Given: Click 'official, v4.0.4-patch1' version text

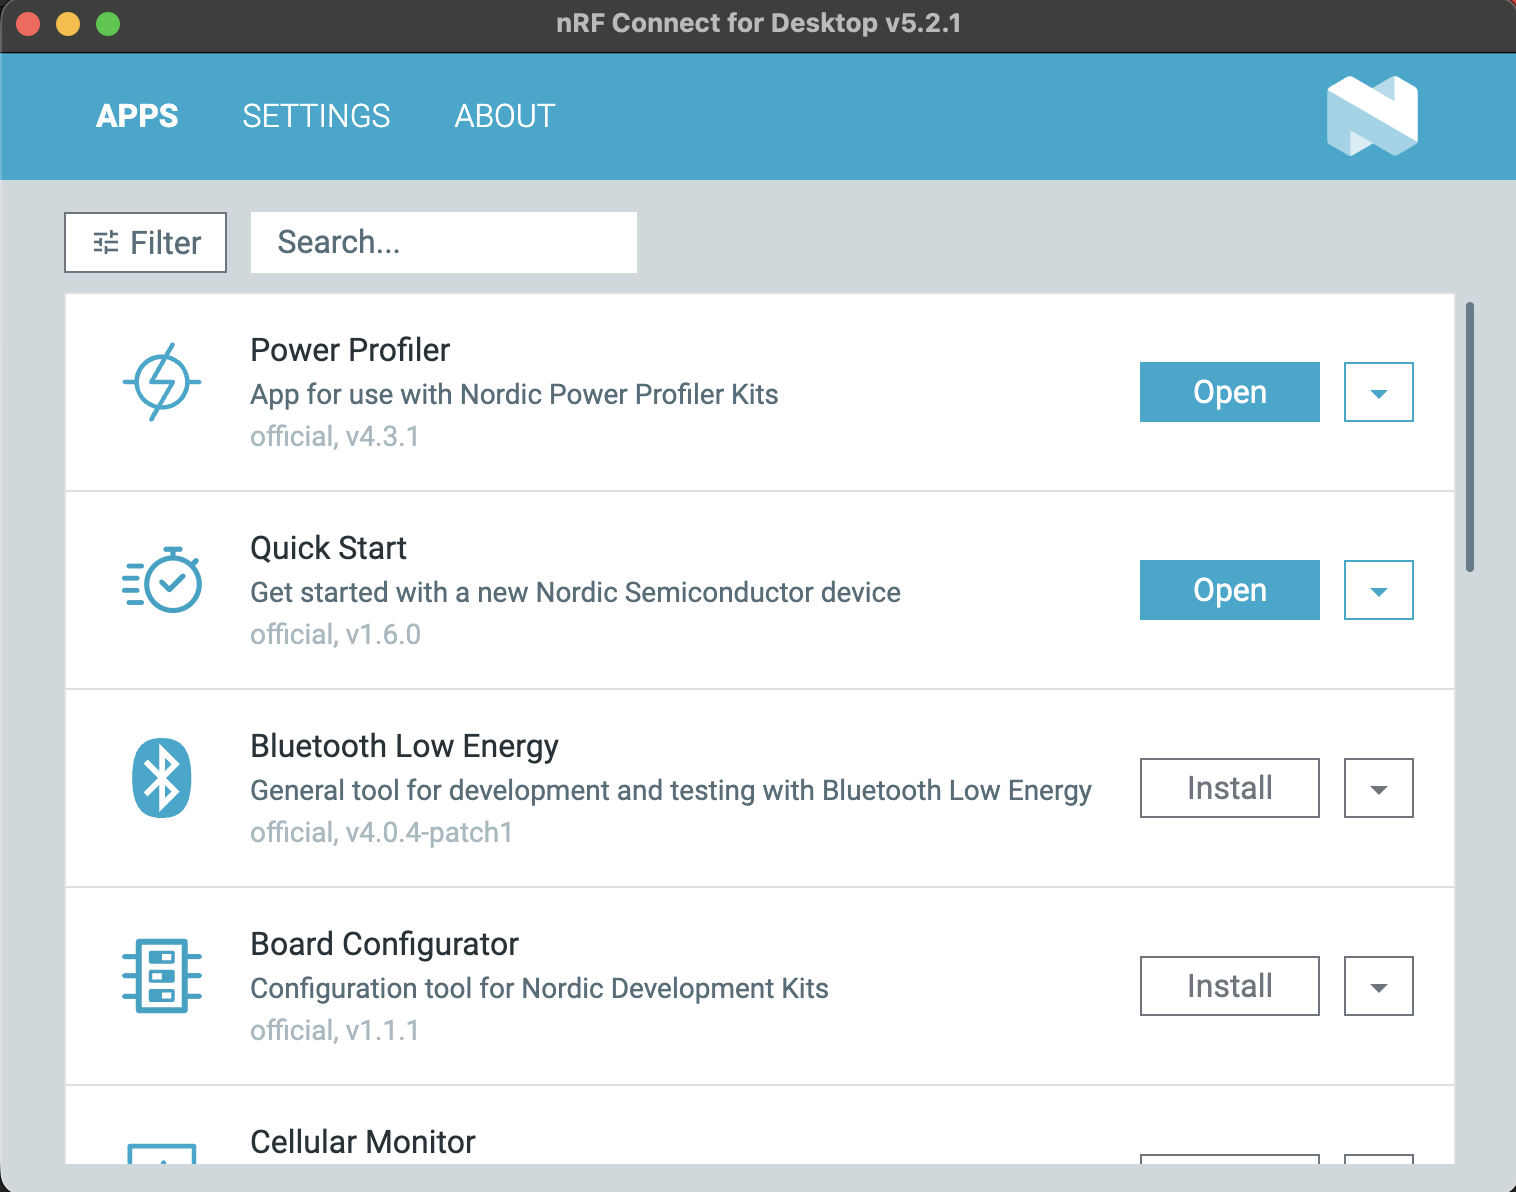Looking at the screenshot, I should pyautogui.click(x=381, y=832).
